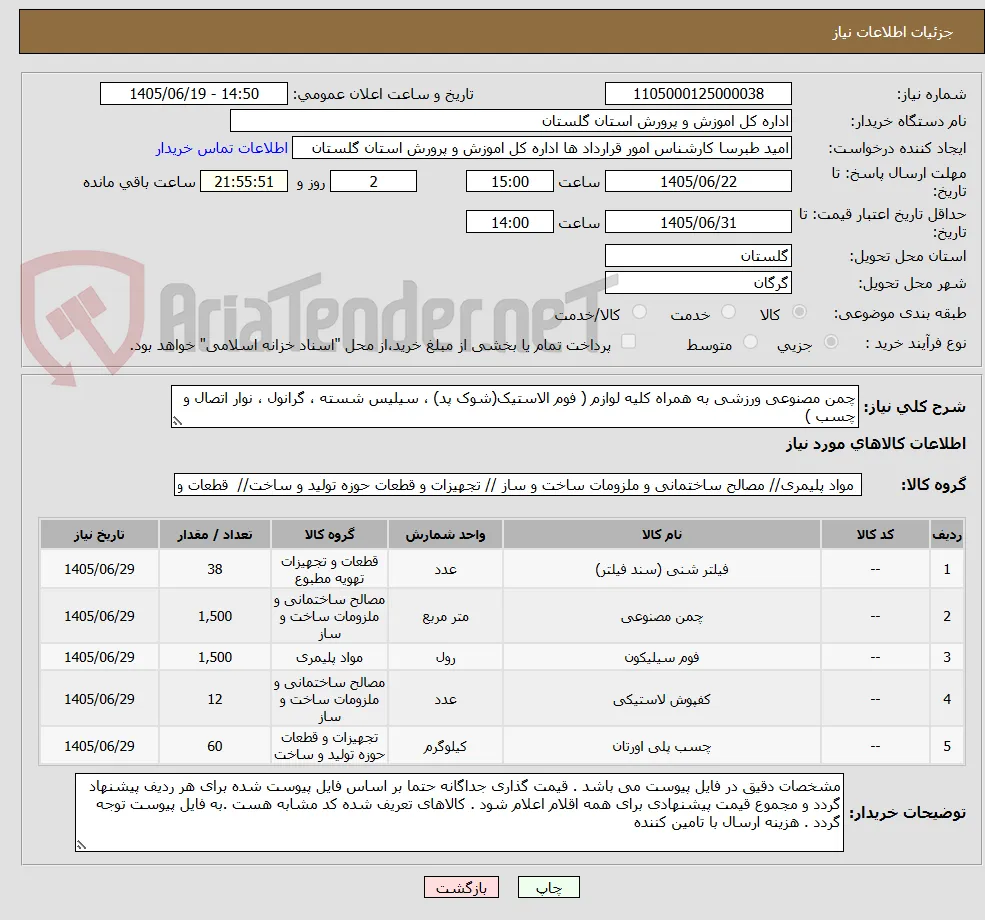Image resolution: width=985 pixels, height=920 pixels.
Task: Click the نام کالا column header
Action: pyautogui.click(x=661, y=534)
